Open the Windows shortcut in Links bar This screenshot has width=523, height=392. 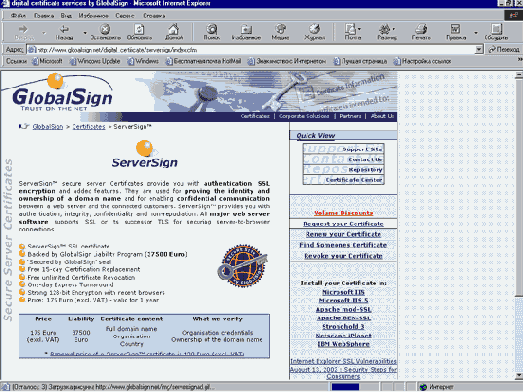click(143, 61)
